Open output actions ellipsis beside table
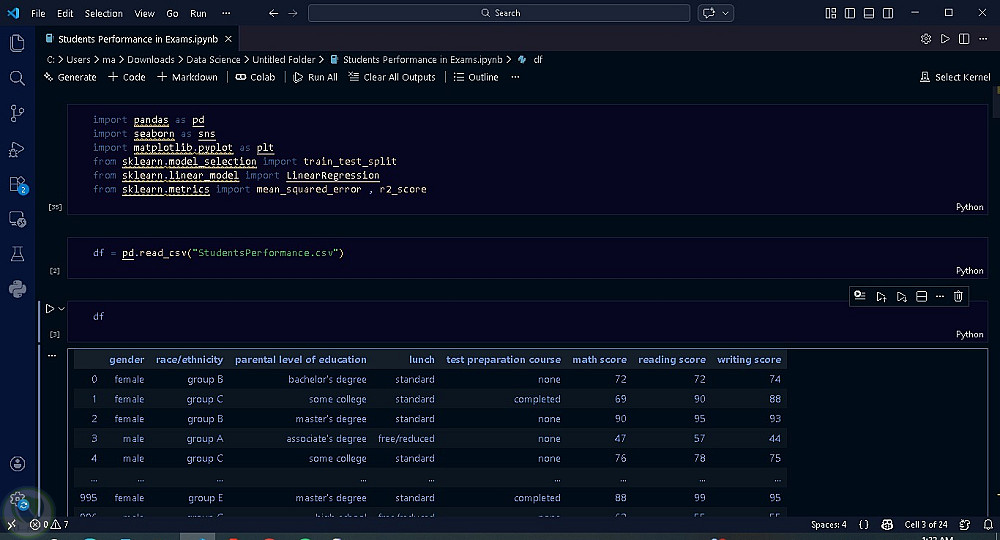1000x540 pixels. click(x=52, y=356)
